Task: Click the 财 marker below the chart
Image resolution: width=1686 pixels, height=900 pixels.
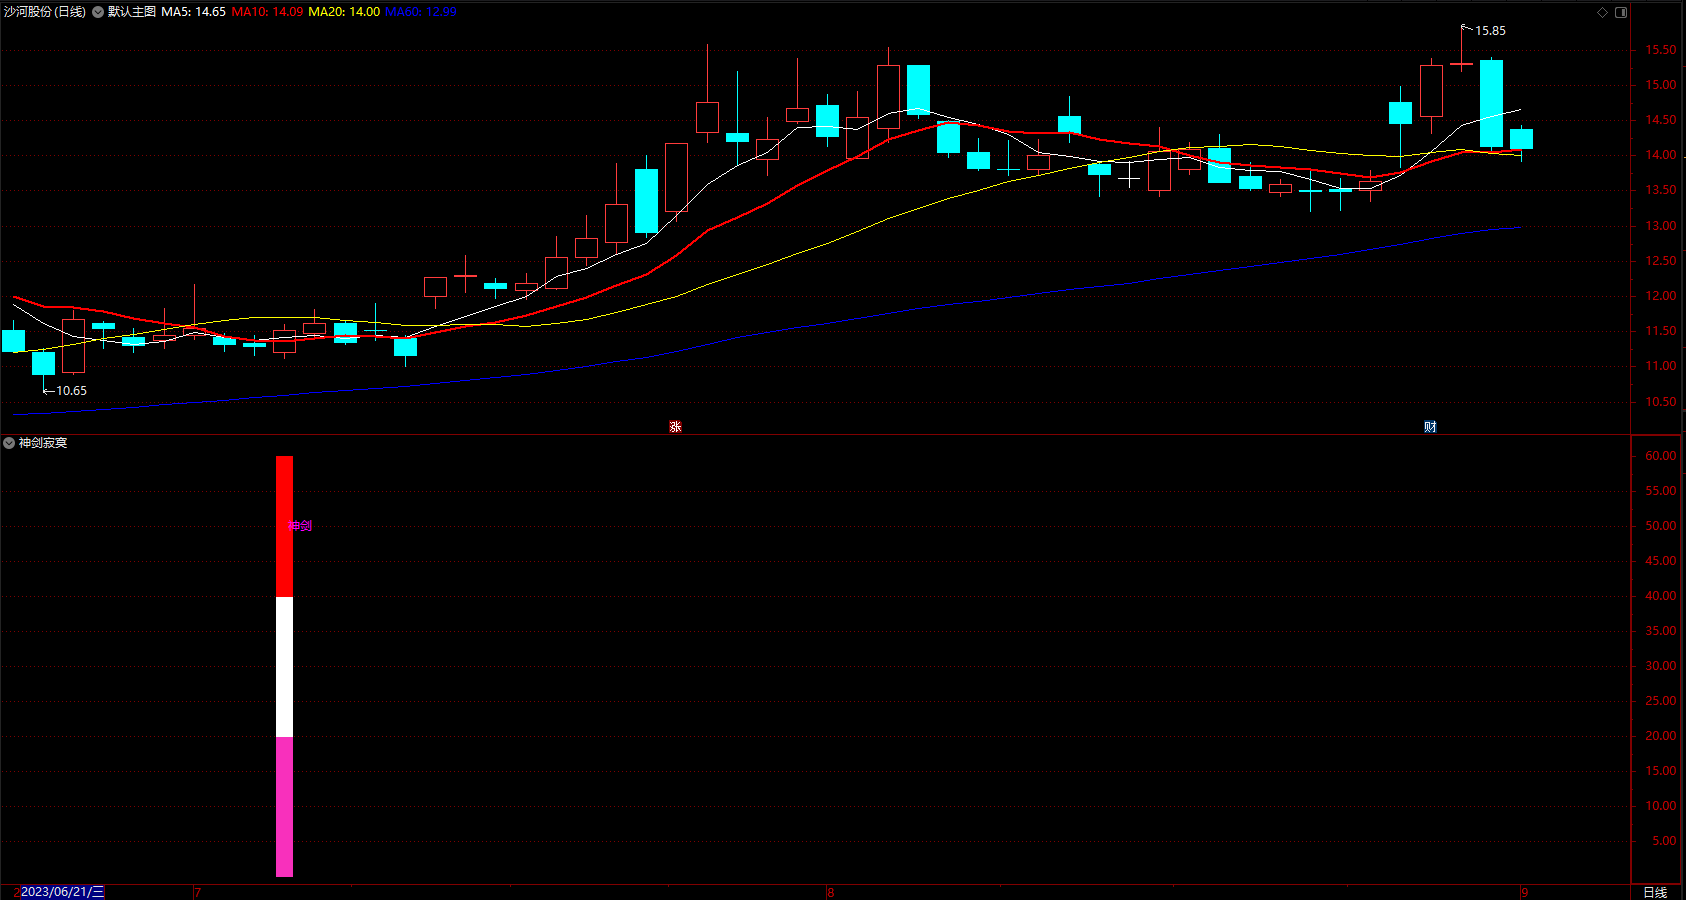Action: [x=1430, y=427]
